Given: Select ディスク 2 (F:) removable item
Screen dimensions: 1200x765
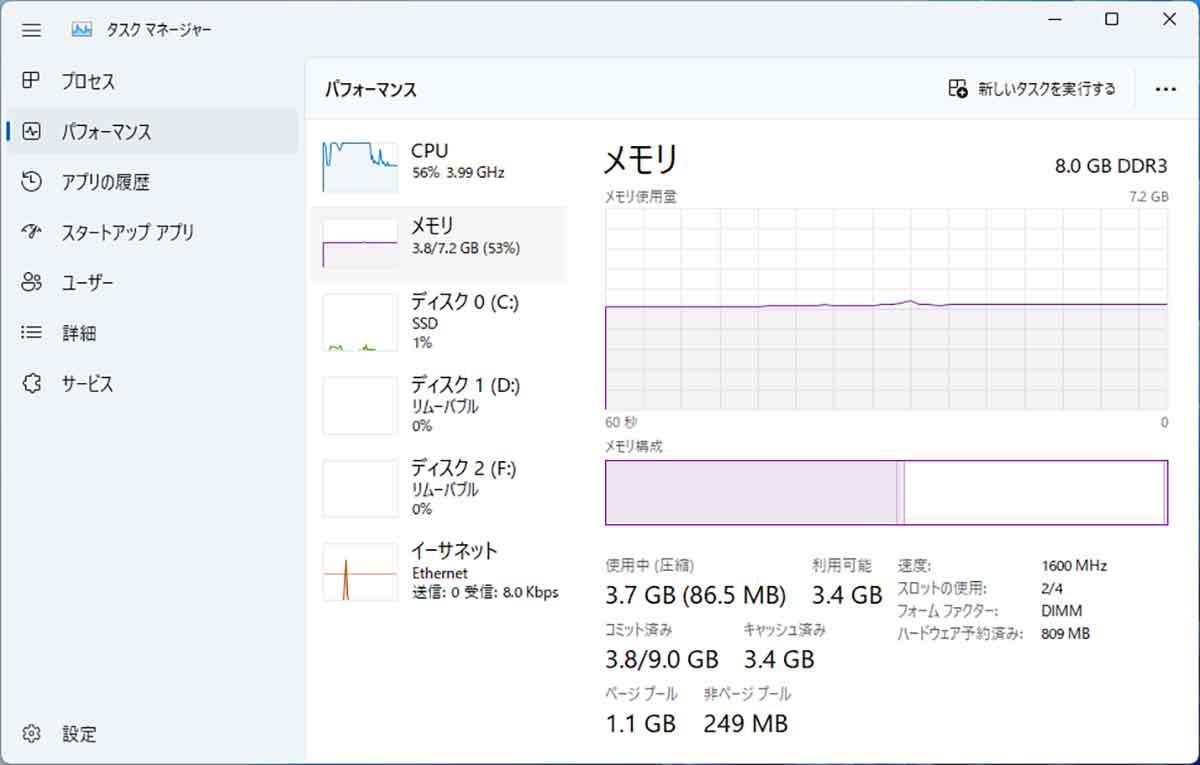Looking at the screenshot, I should pos(438,489).
